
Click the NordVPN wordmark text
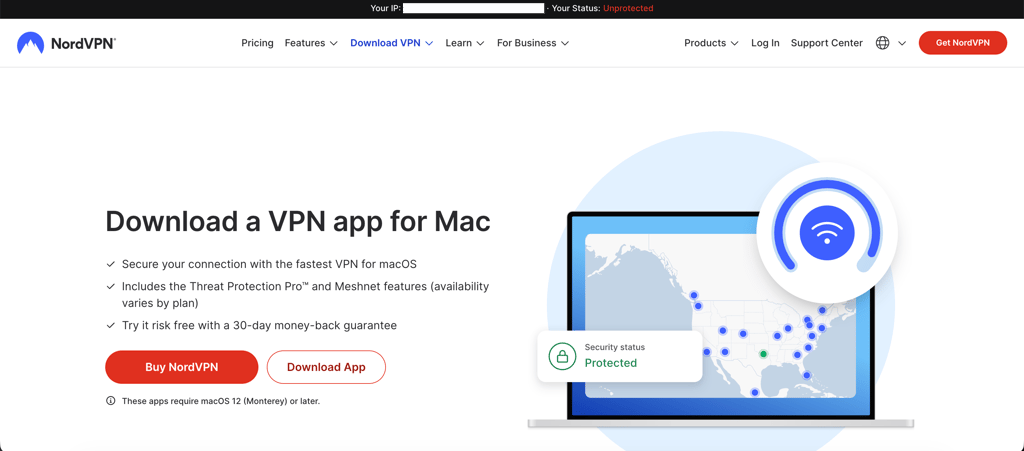pyautogui.click(x=84, y=44)
